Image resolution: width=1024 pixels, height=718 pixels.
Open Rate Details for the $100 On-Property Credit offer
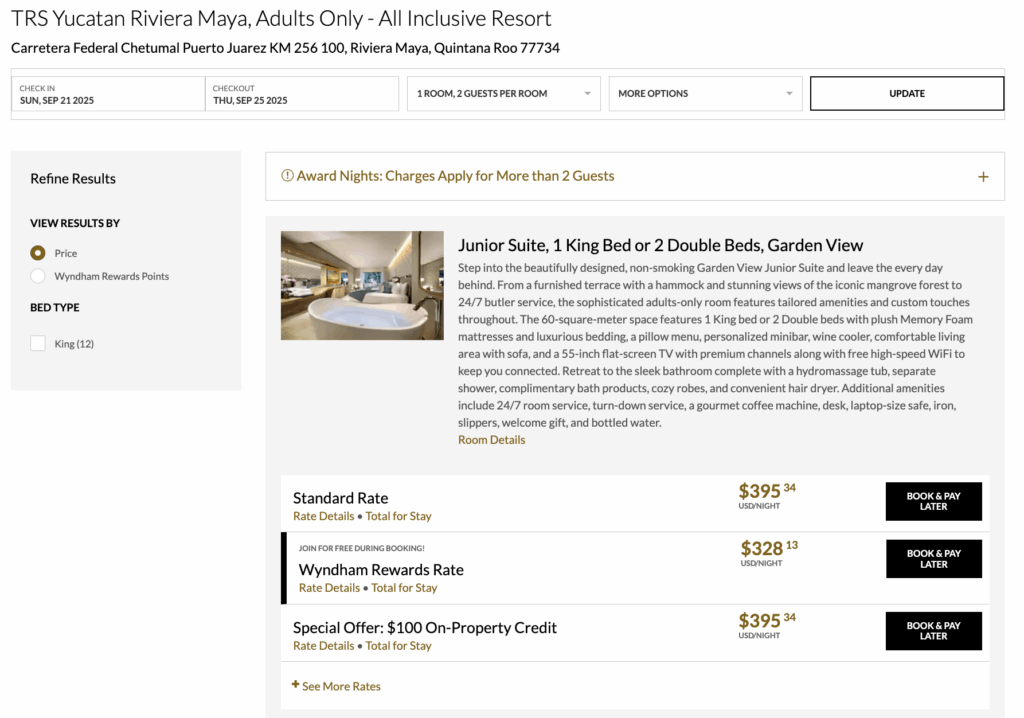329,645
